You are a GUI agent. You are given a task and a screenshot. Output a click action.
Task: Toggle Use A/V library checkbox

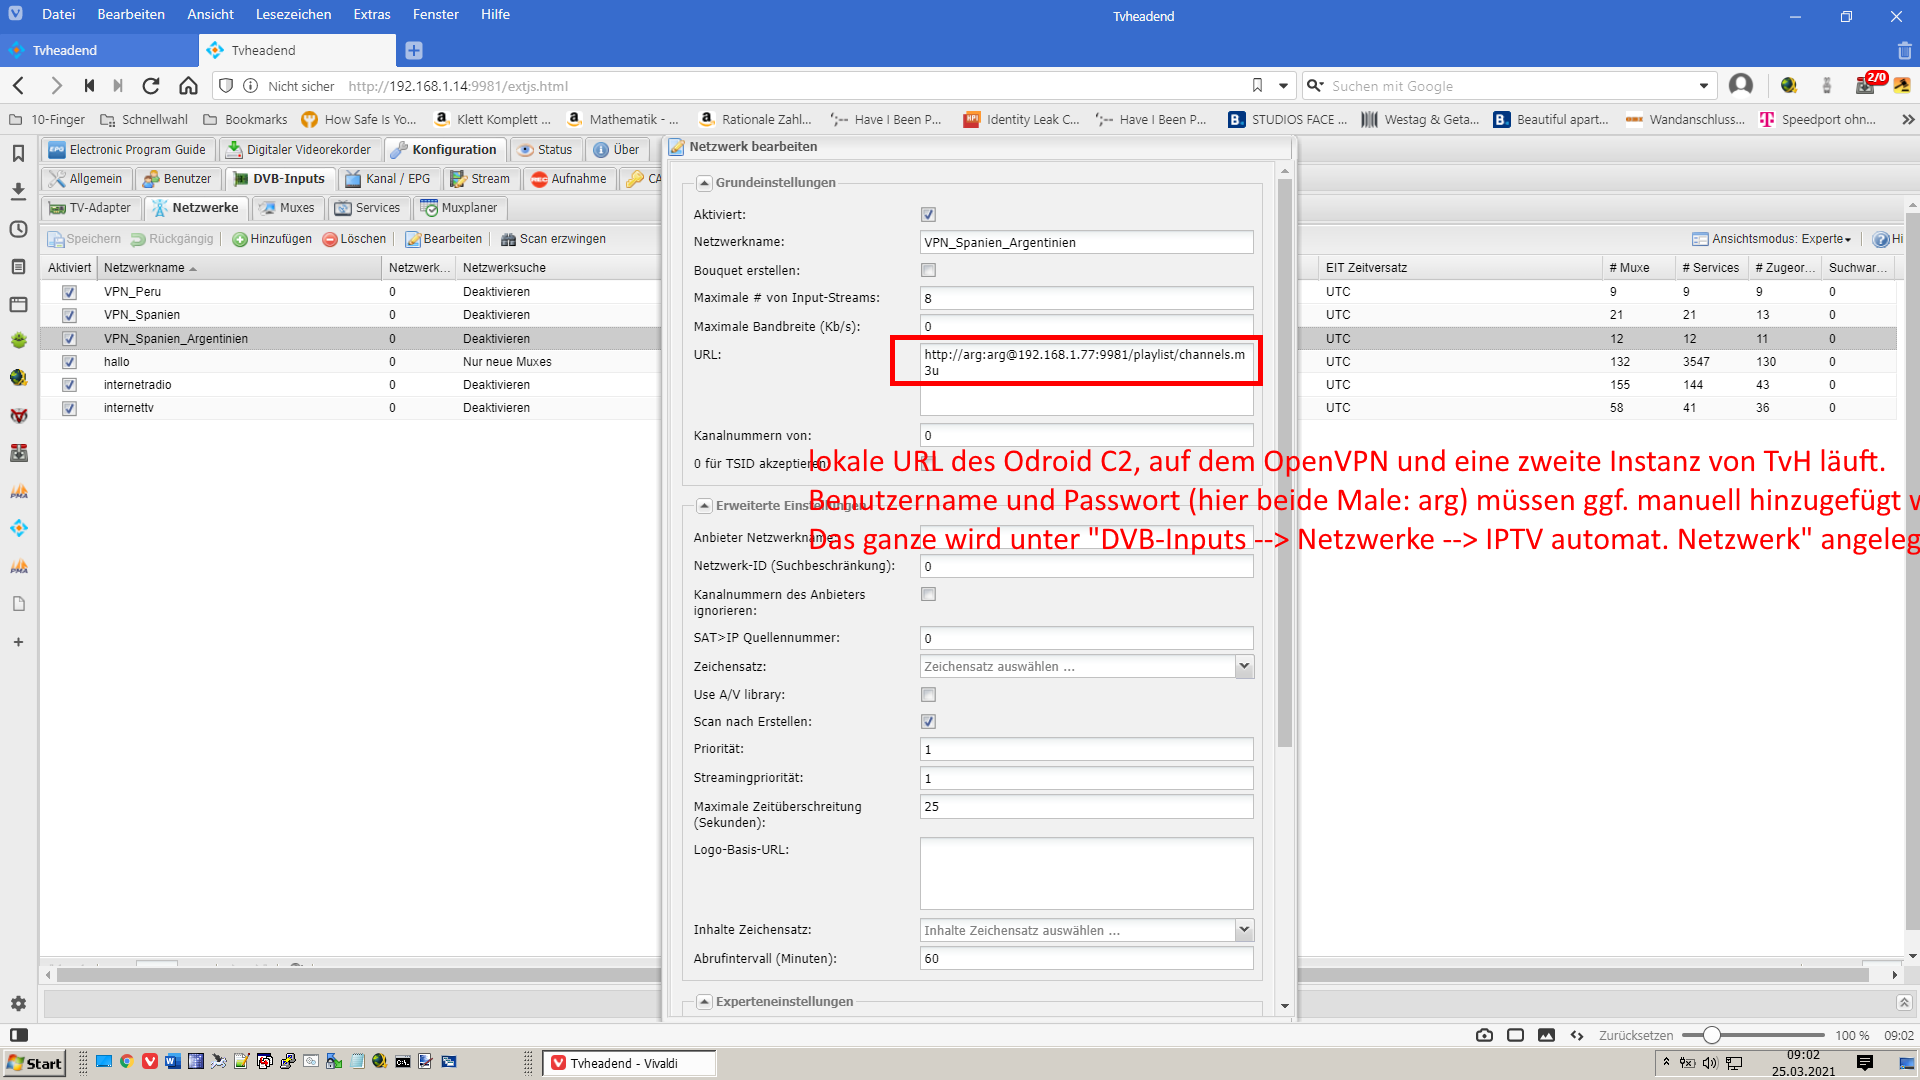coord(928,694)
